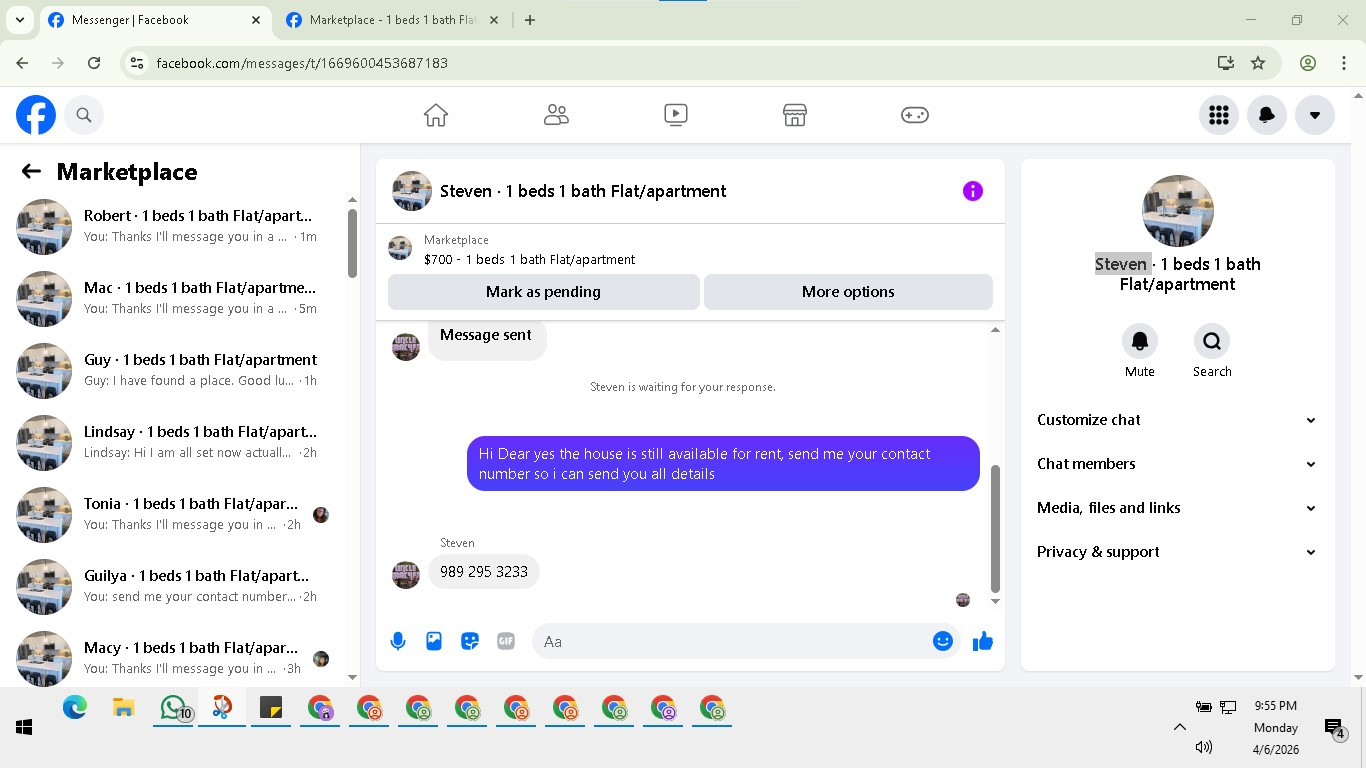Open the Facebook account dropdown arrow
This screenshot has height=768, width=1366.
(1315, 115)
